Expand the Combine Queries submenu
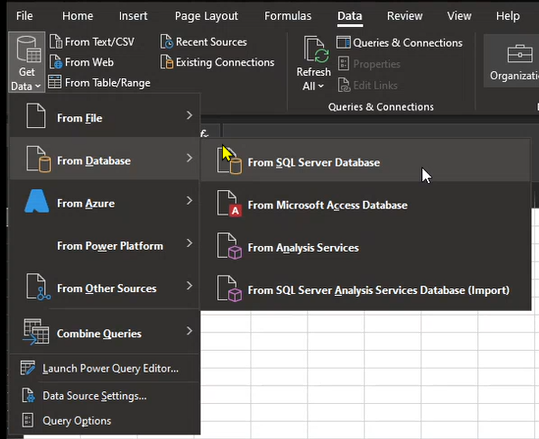 pos(104,332)
